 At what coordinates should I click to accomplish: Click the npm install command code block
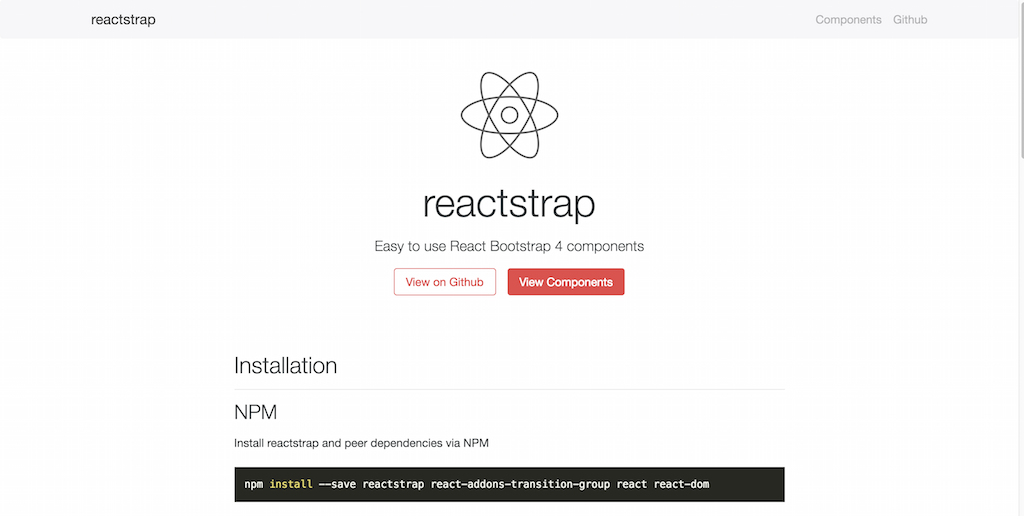(x=509, y=484)
